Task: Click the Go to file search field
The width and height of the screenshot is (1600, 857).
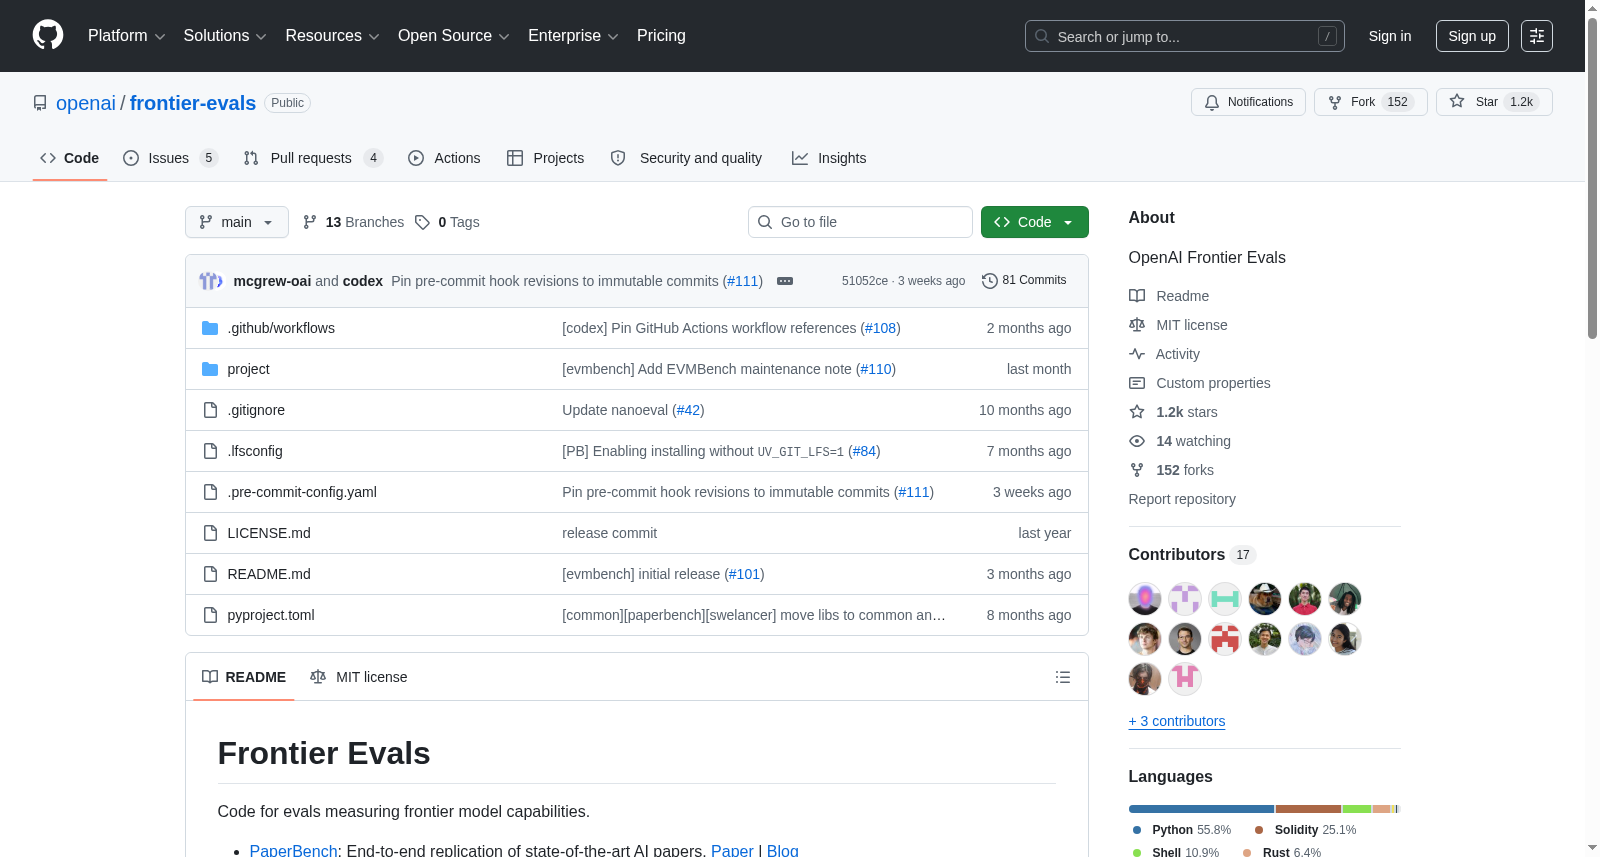Action: (x=860, y=222)
